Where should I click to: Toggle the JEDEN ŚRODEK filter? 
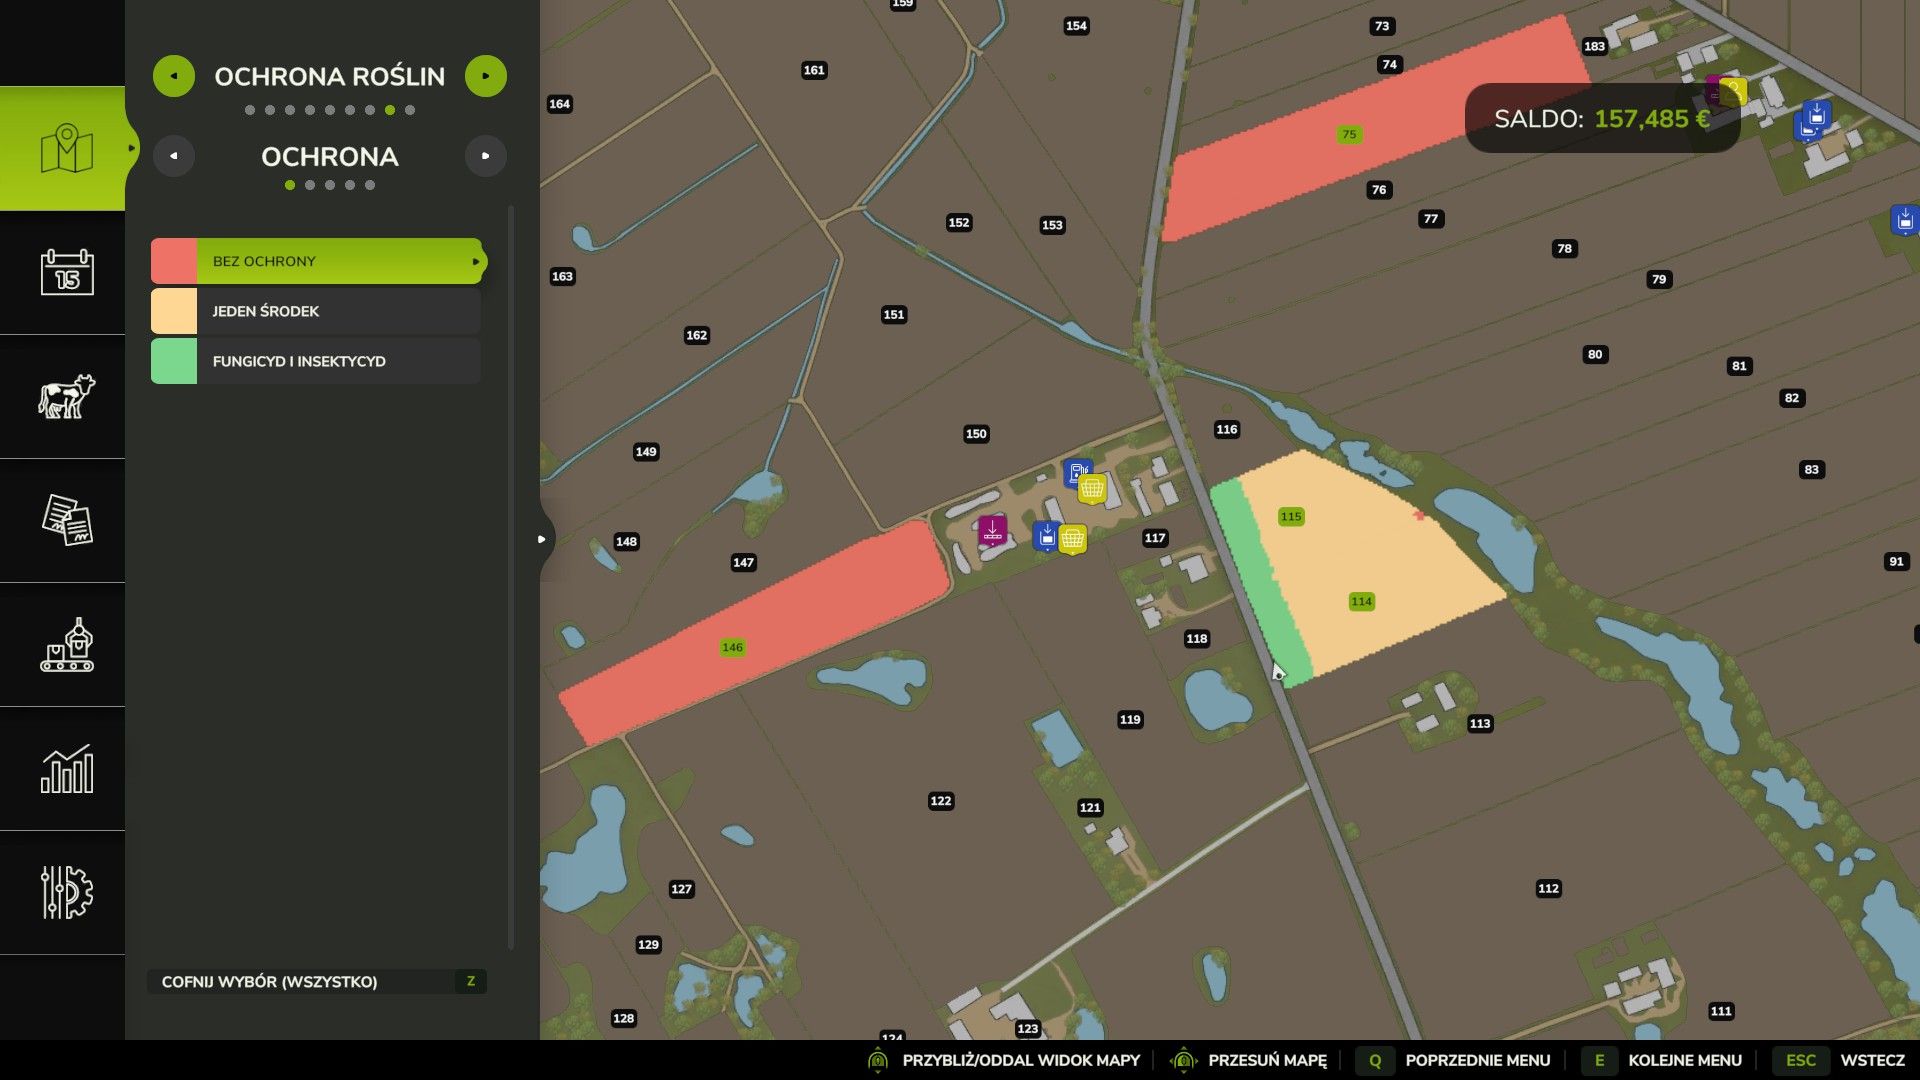[316, 311]
